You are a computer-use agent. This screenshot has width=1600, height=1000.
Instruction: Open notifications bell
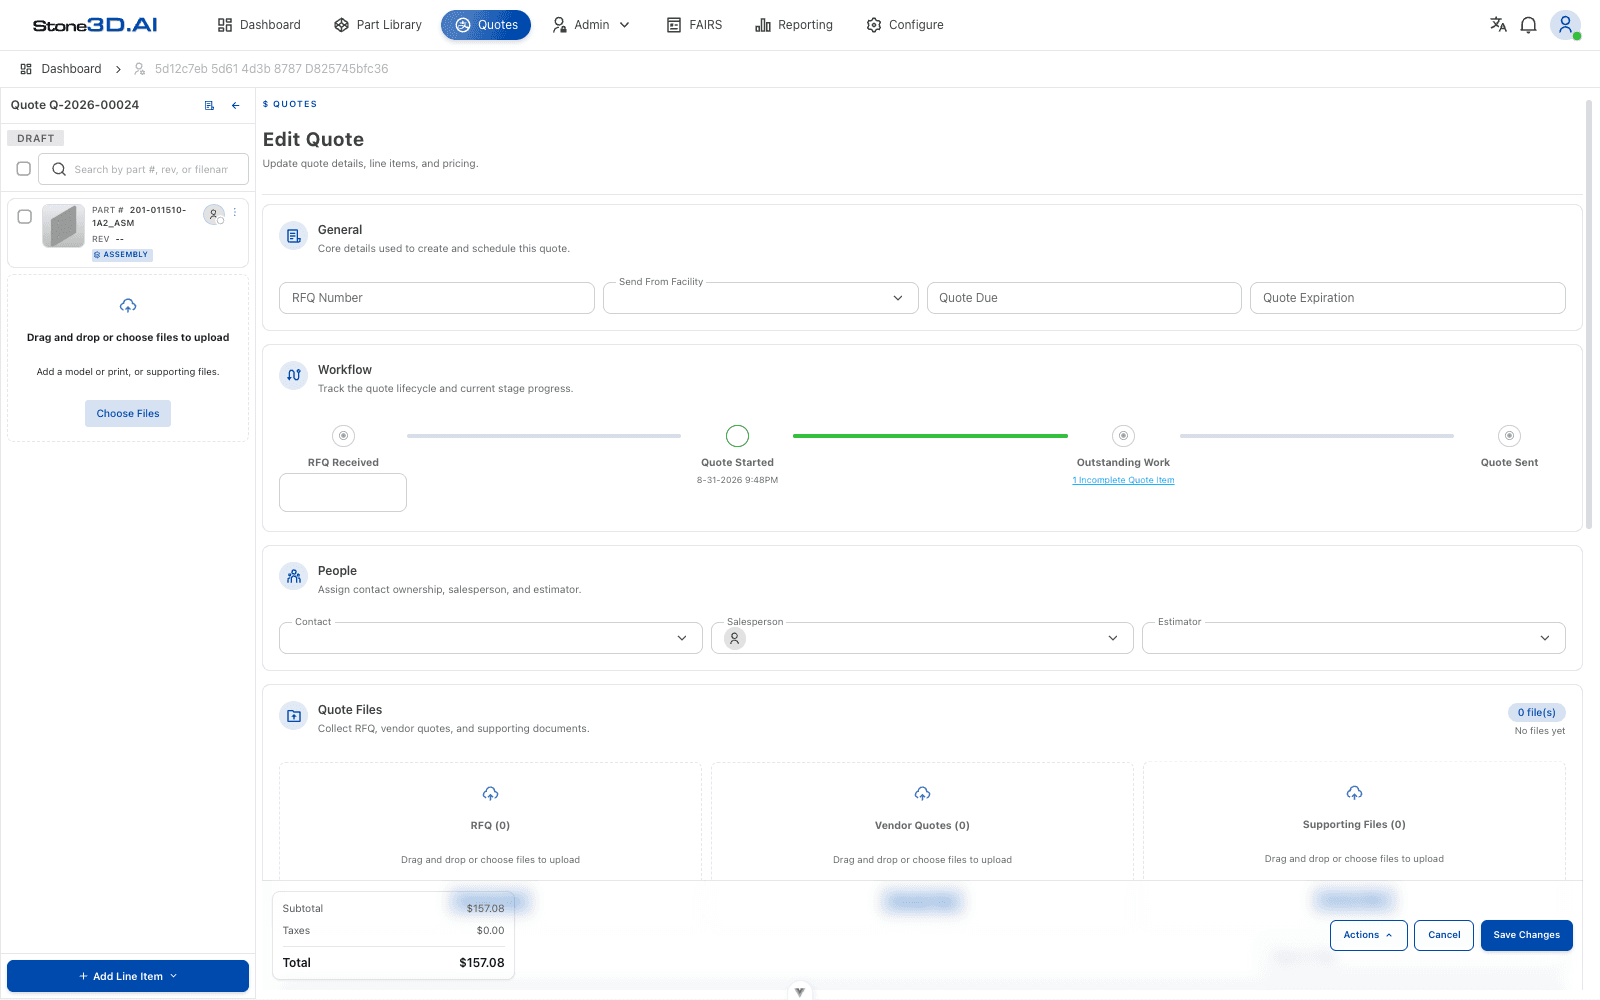(1528, 25)
